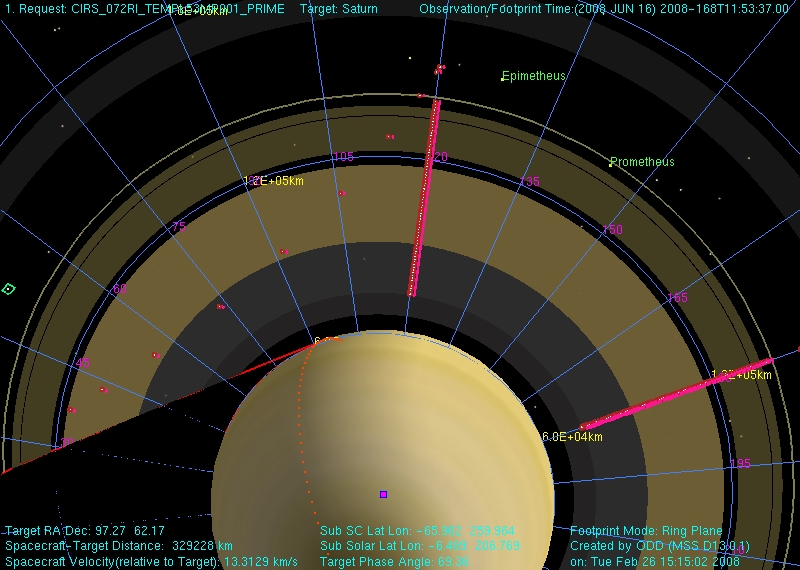Click the green diamond marker at left edge

pos(8,289)
